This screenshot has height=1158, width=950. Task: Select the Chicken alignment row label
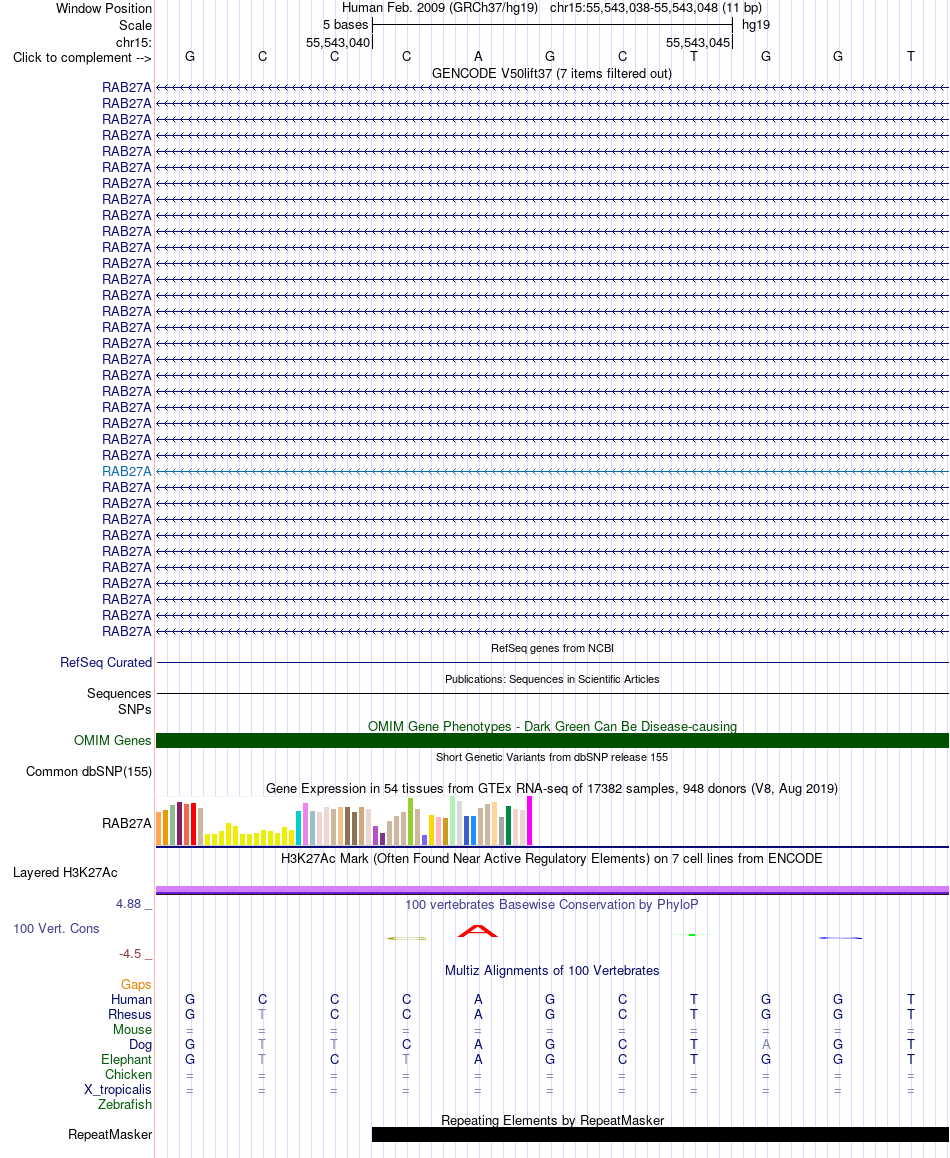(129, 1075)
